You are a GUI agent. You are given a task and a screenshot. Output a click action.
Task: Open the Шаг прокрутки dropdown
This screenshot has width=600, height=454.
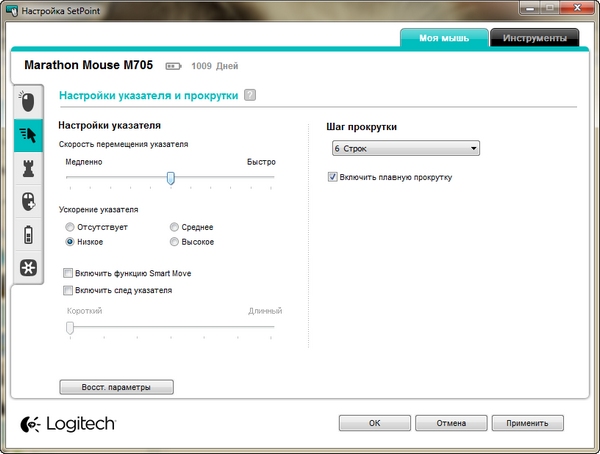tap(404, 149)
